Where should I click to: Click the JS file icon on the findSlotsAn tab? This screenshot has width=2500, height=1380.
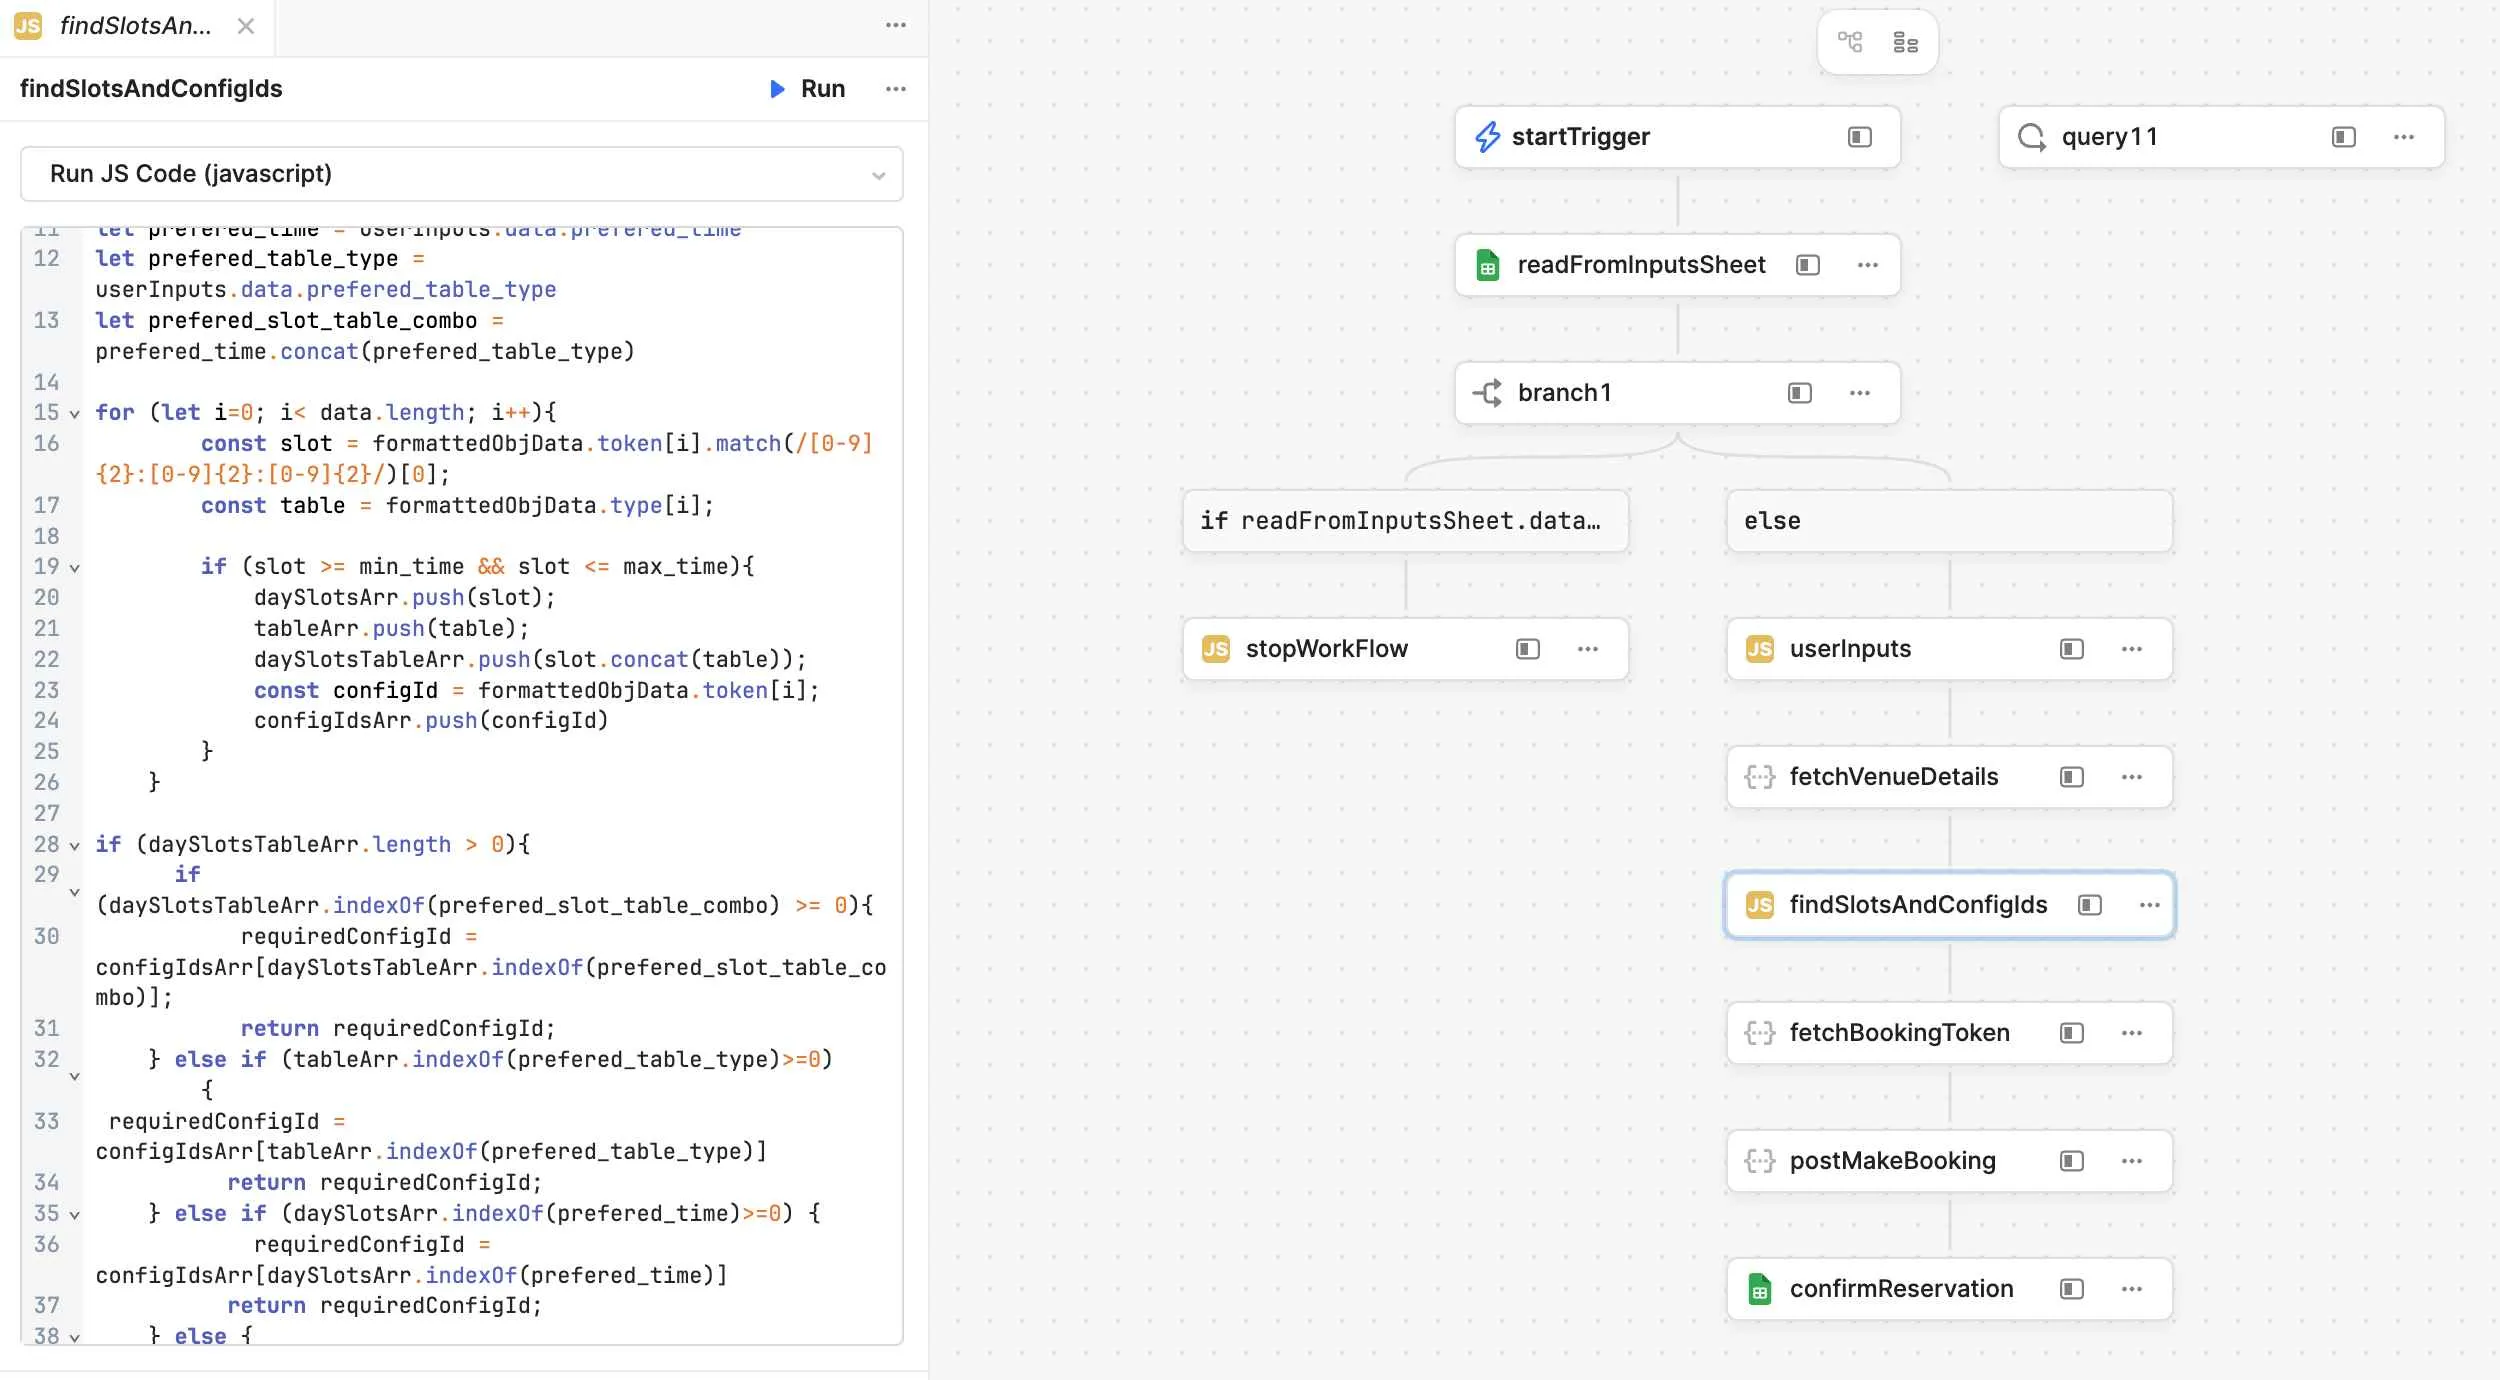28,26
